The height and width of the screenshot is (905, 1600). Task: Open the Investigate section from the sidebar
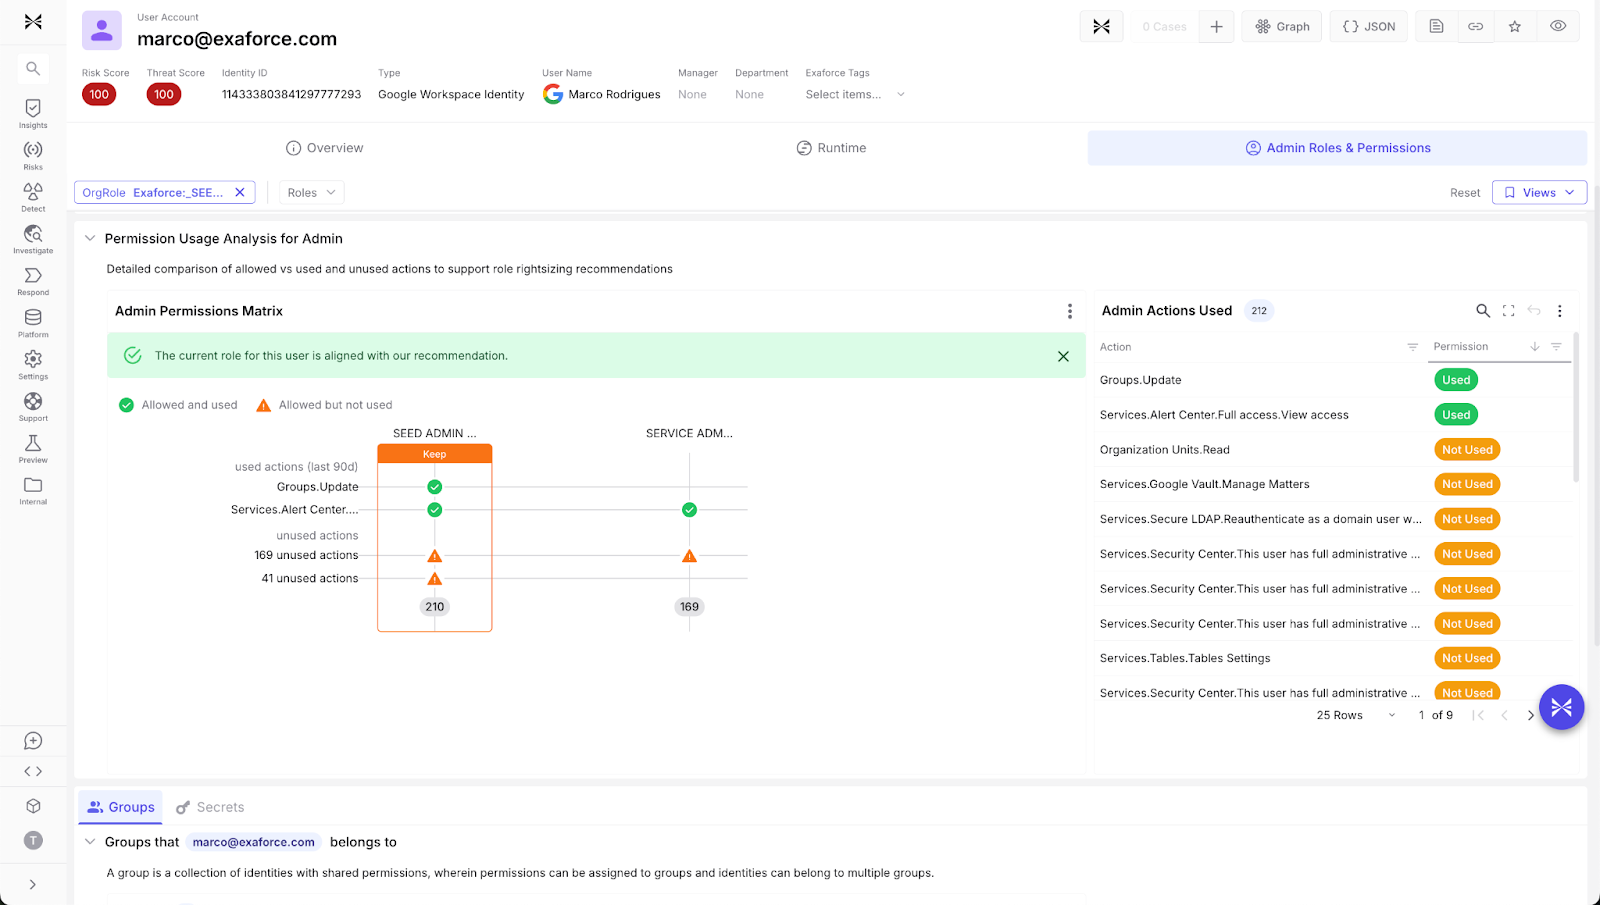tap(33, 237)
